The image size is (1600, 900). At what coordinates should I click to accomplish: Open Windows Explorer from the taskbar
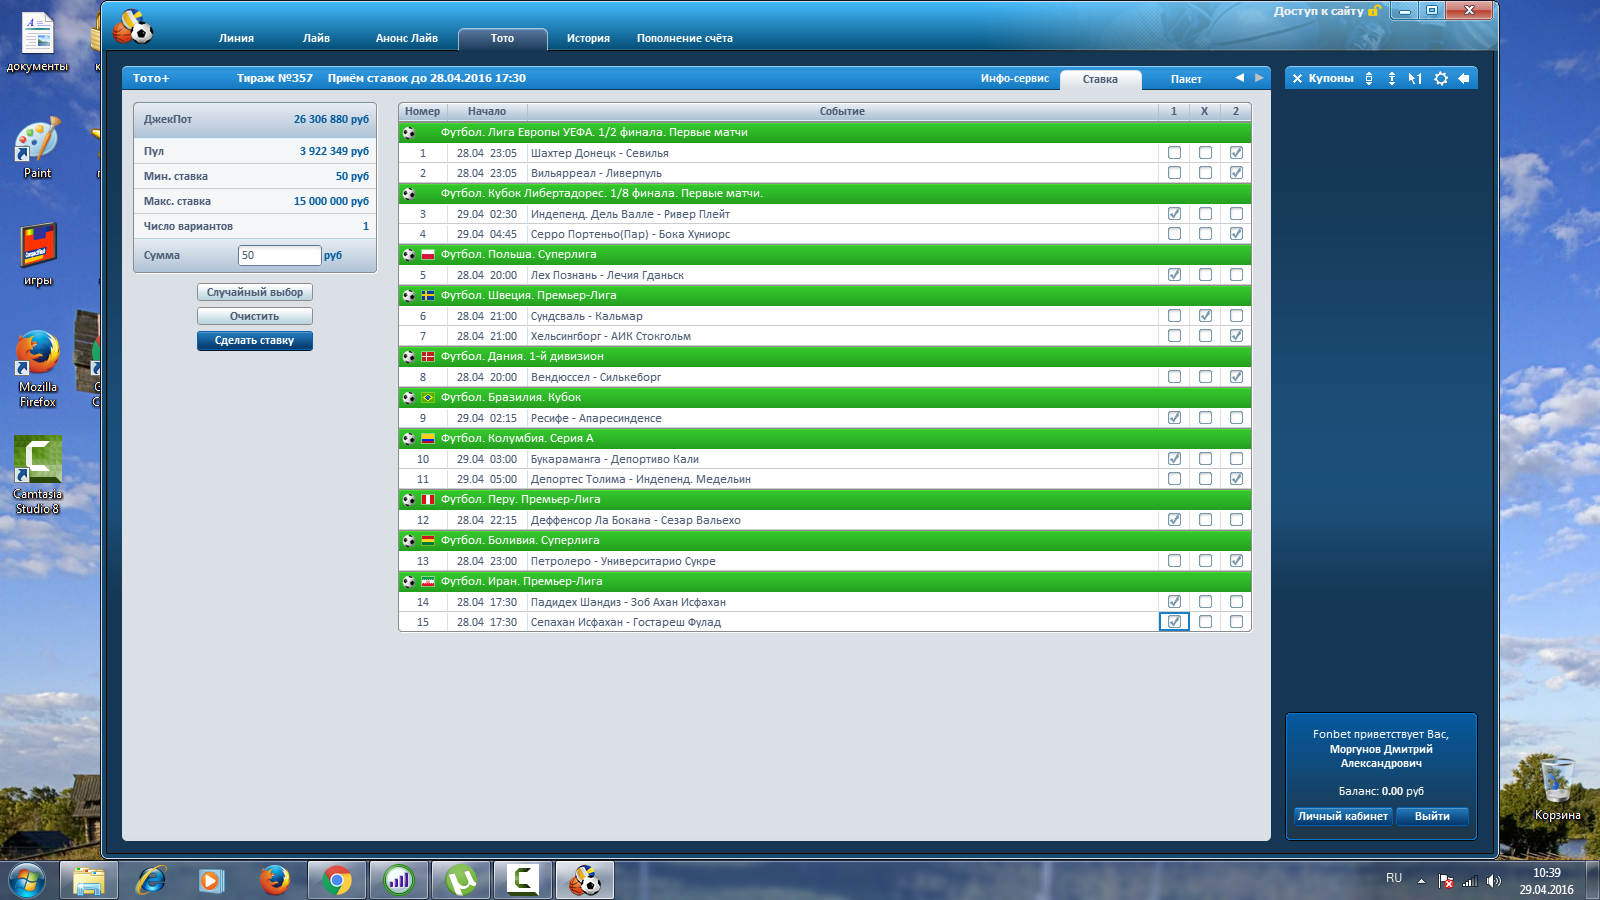click(88, 880)
